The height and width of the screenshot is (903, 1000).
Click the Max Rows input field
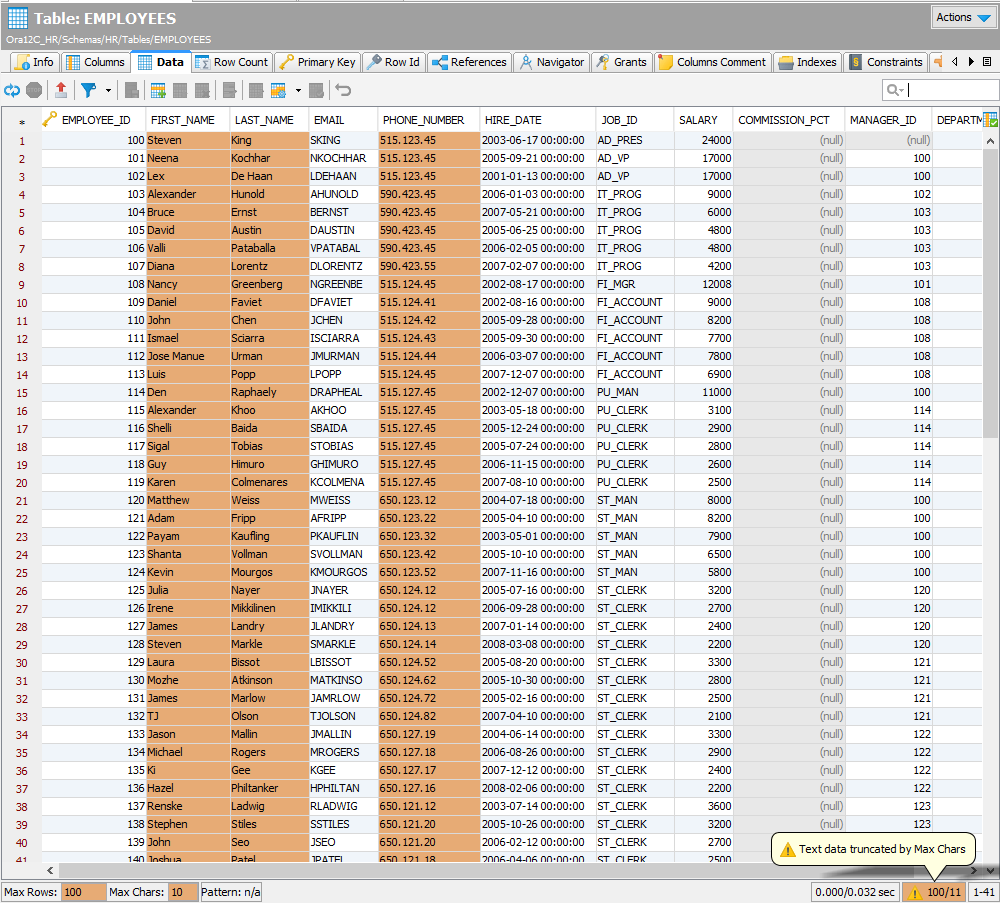pos(84,892)
